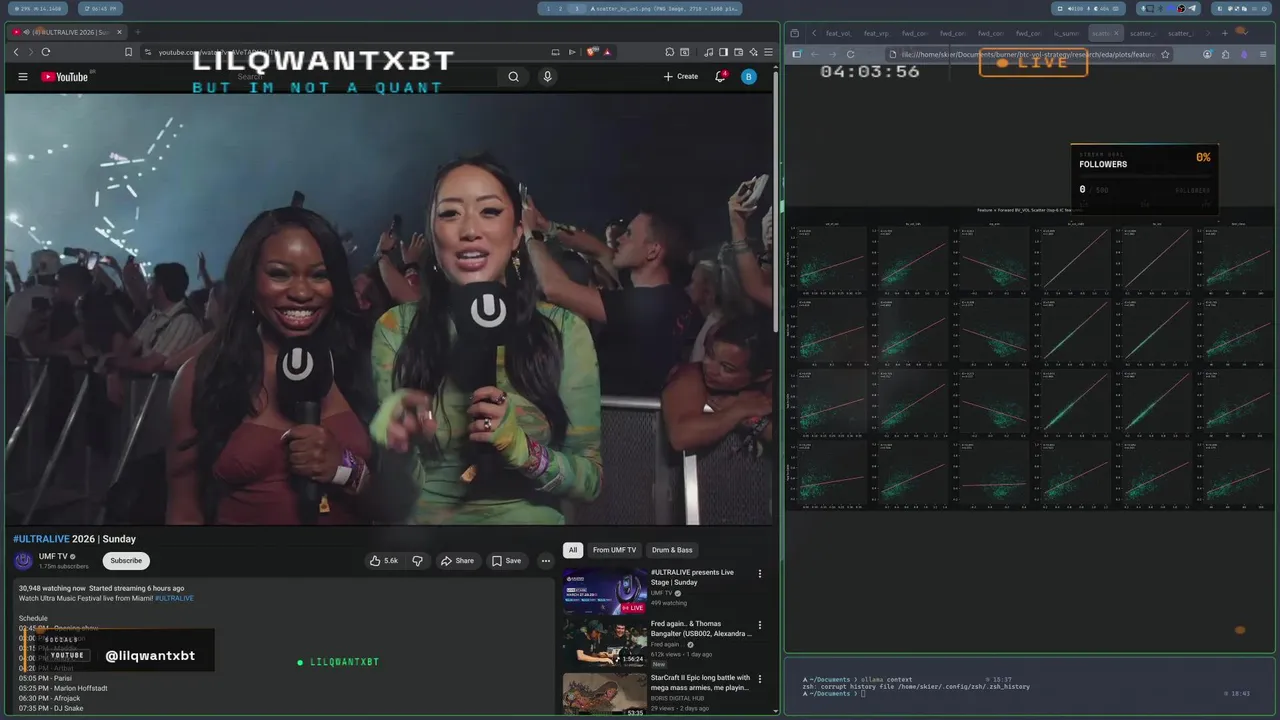Open StarCraft II Epic battle thumbnail
Viewport: 1280px width, 720px height.
604,695
